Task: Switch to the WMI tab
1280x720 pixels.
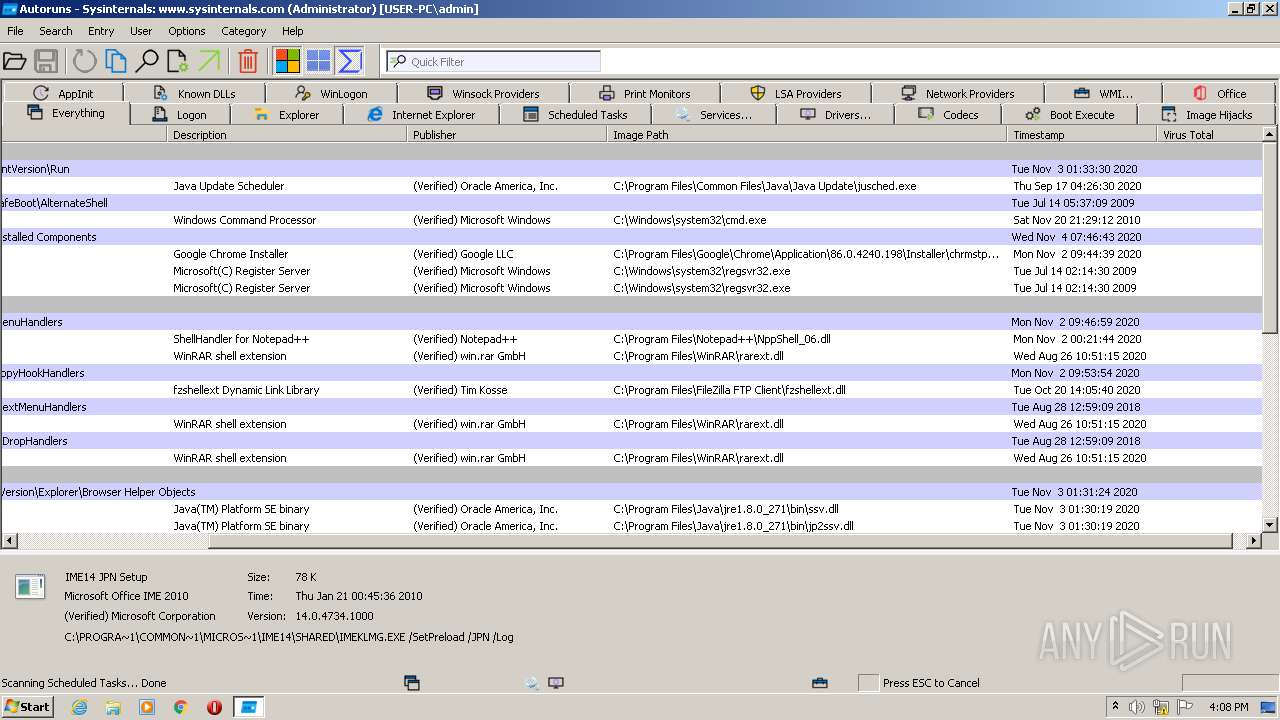Action: click(1103, 93)
